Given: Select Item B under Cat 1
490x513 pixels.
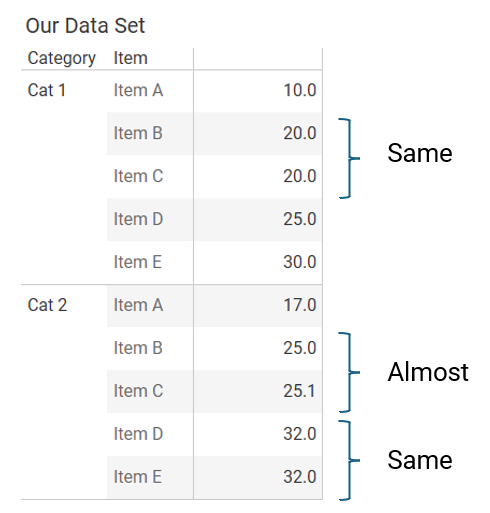Looking at the screenshot, I should click(x=138, y=133).
